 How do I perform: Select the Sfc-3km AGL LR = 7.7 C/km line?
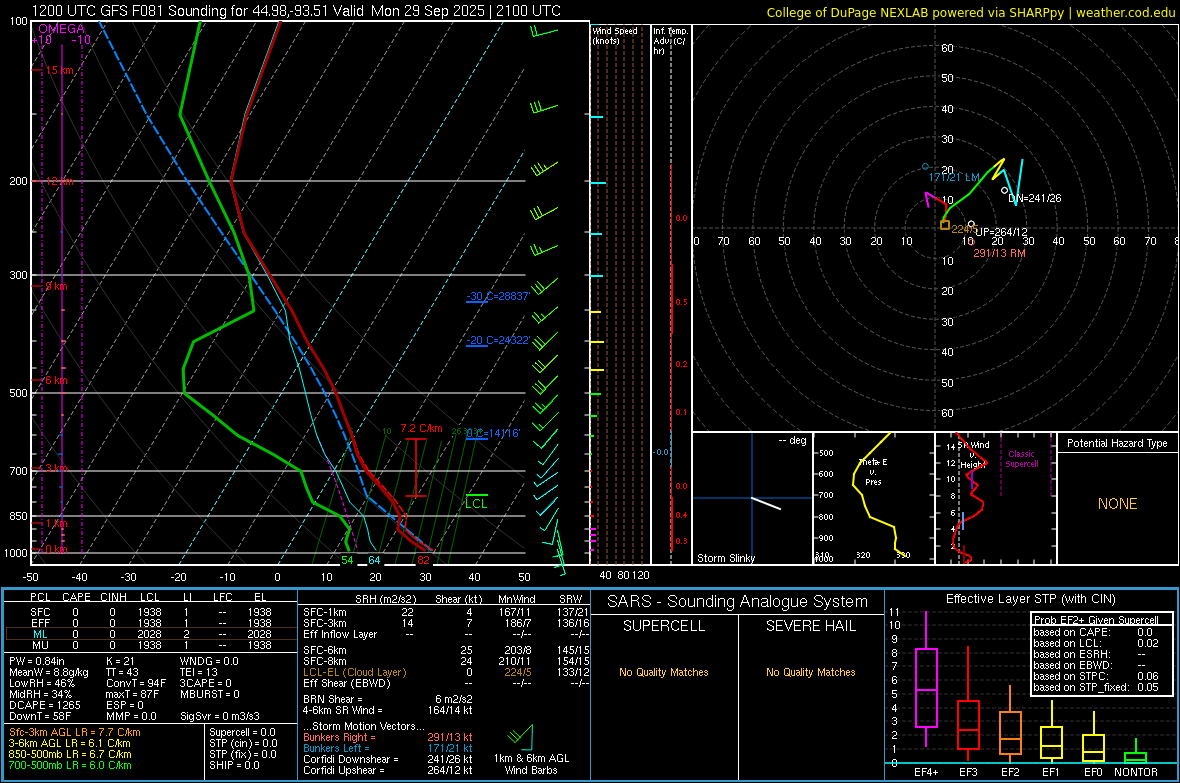point(75,732)
